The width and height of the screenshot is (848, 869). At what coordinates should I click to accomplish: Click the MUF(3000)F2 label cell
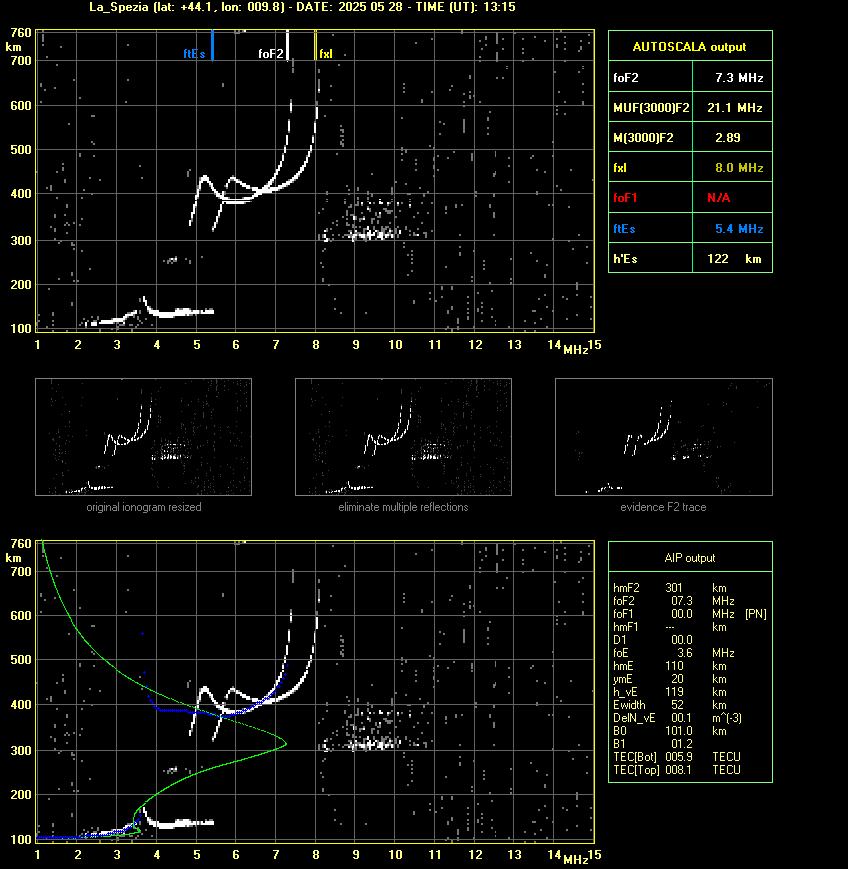coord(651,108)
